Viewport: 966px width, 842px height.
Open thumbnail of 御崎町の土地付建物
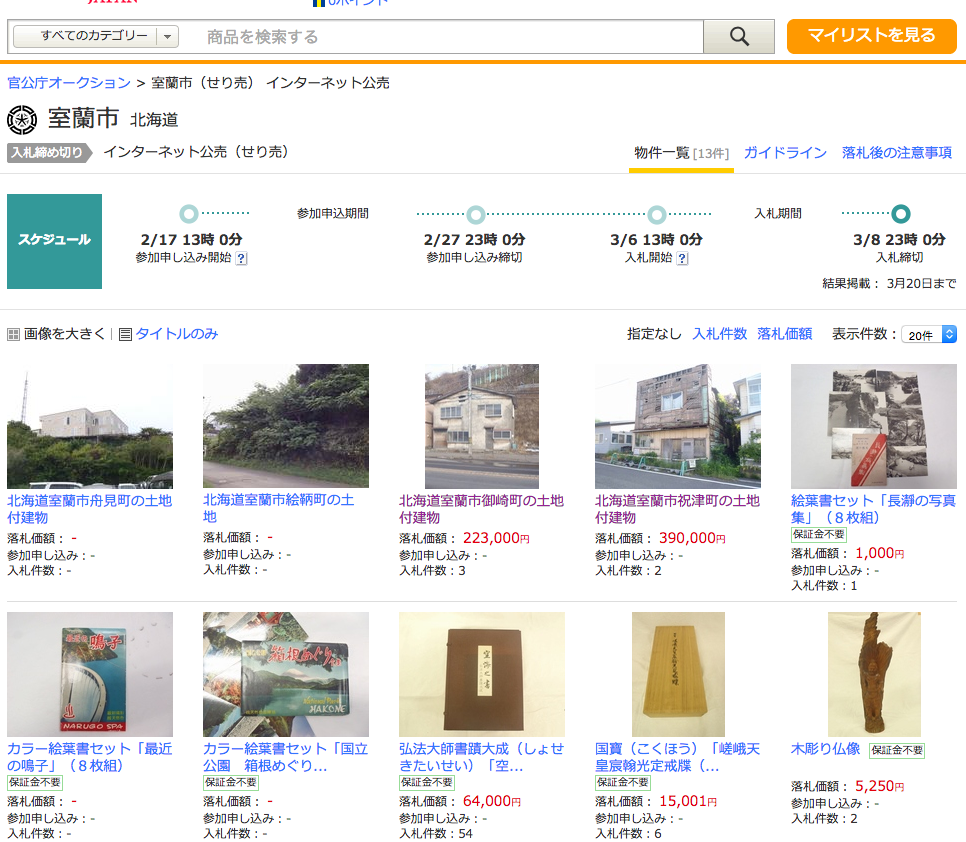(482, 426)
